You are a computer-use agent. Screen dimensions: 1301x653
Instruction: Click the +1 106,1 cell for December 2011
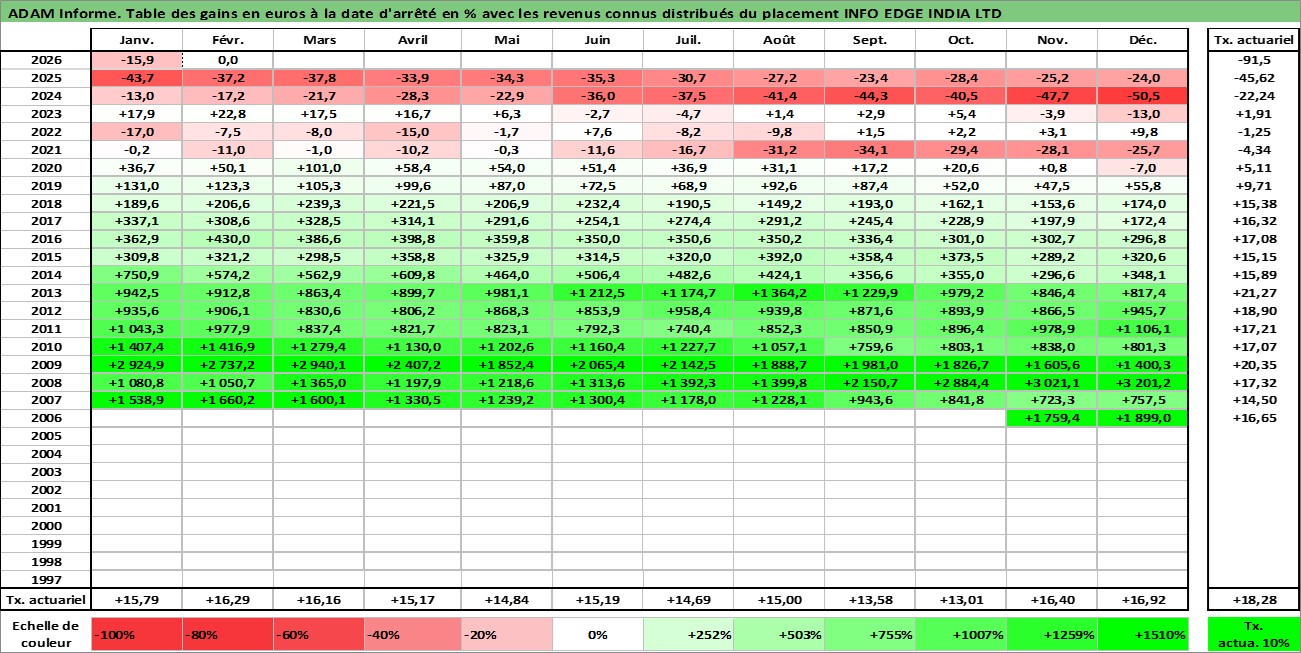click(x=1143, y=329)
